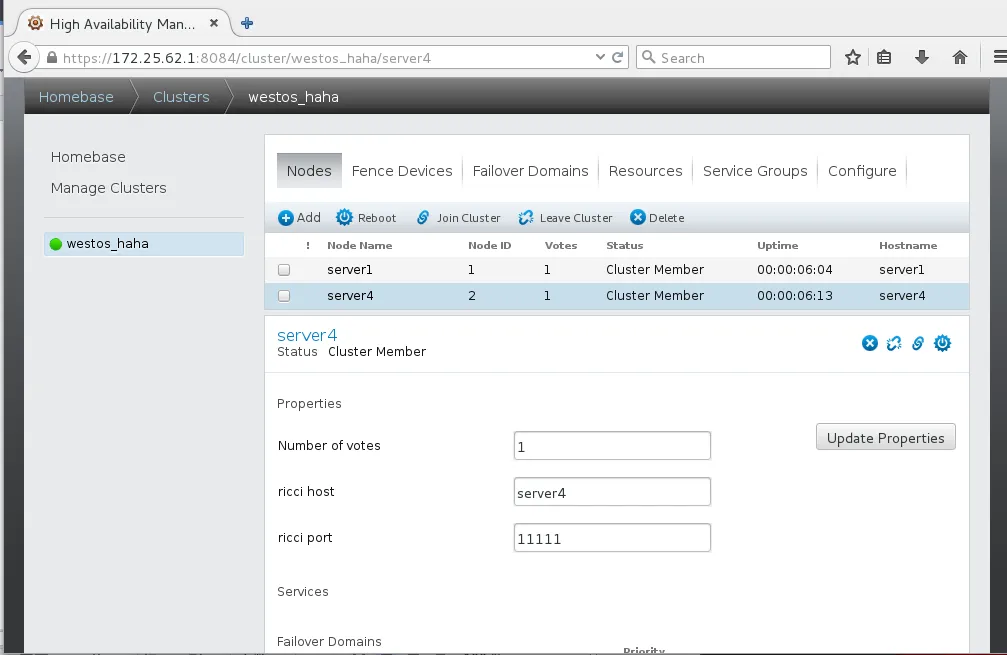Screen dimensions: 1007x655
Task: Click Cluster Member status in server1 row
Action: [655, 270]
